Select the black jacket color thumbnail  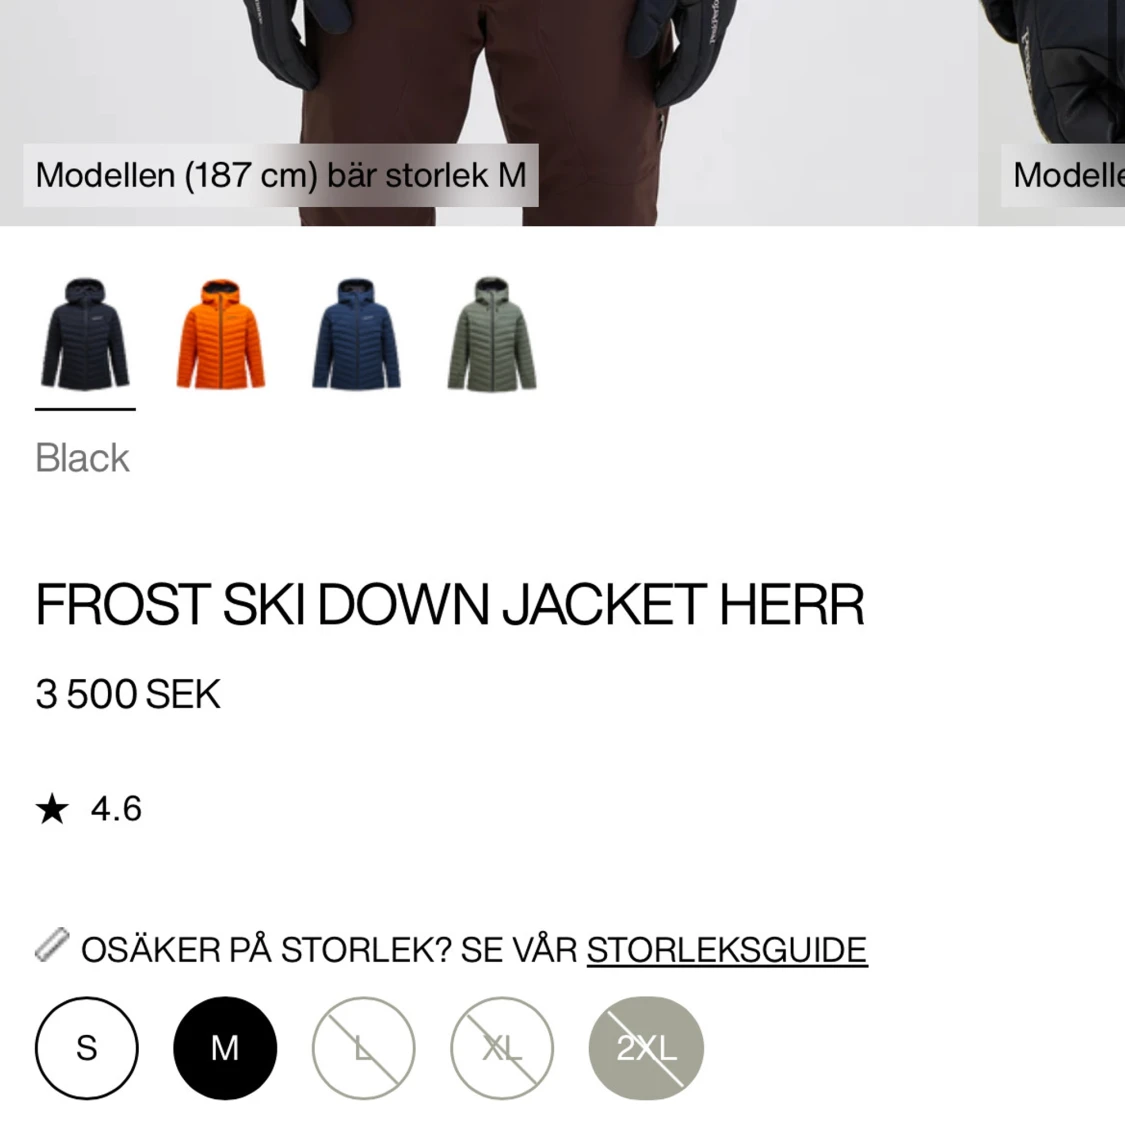point(85,334)
